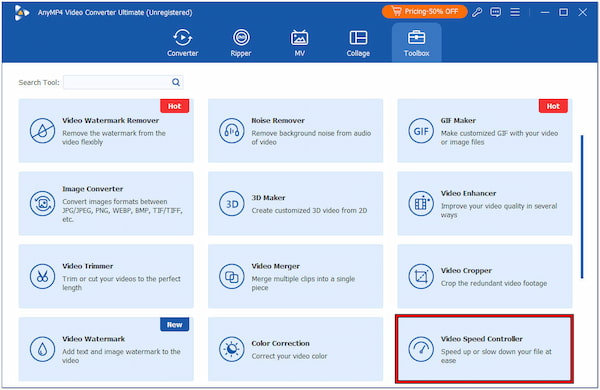Viewport: 600px width, 390px height.
Task: Select the Toolbox tab
Action: 417,43
